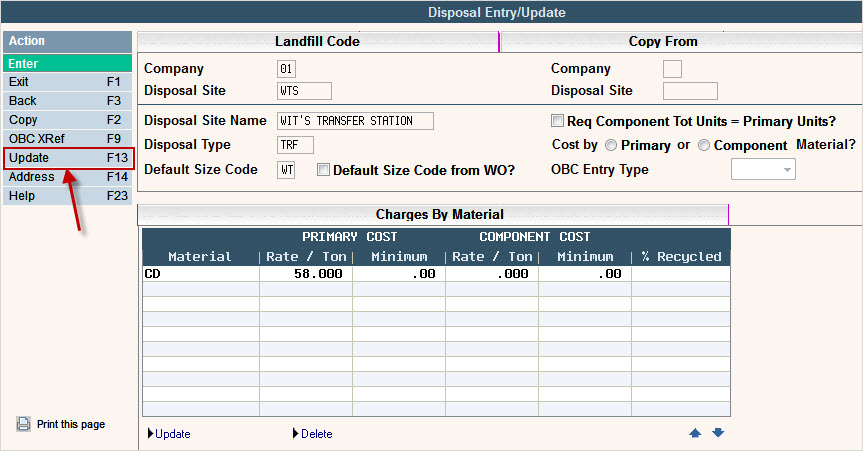Click Copy From Disposal Site field
Screen dimensions: 863x451
click(x=690, y=91)
